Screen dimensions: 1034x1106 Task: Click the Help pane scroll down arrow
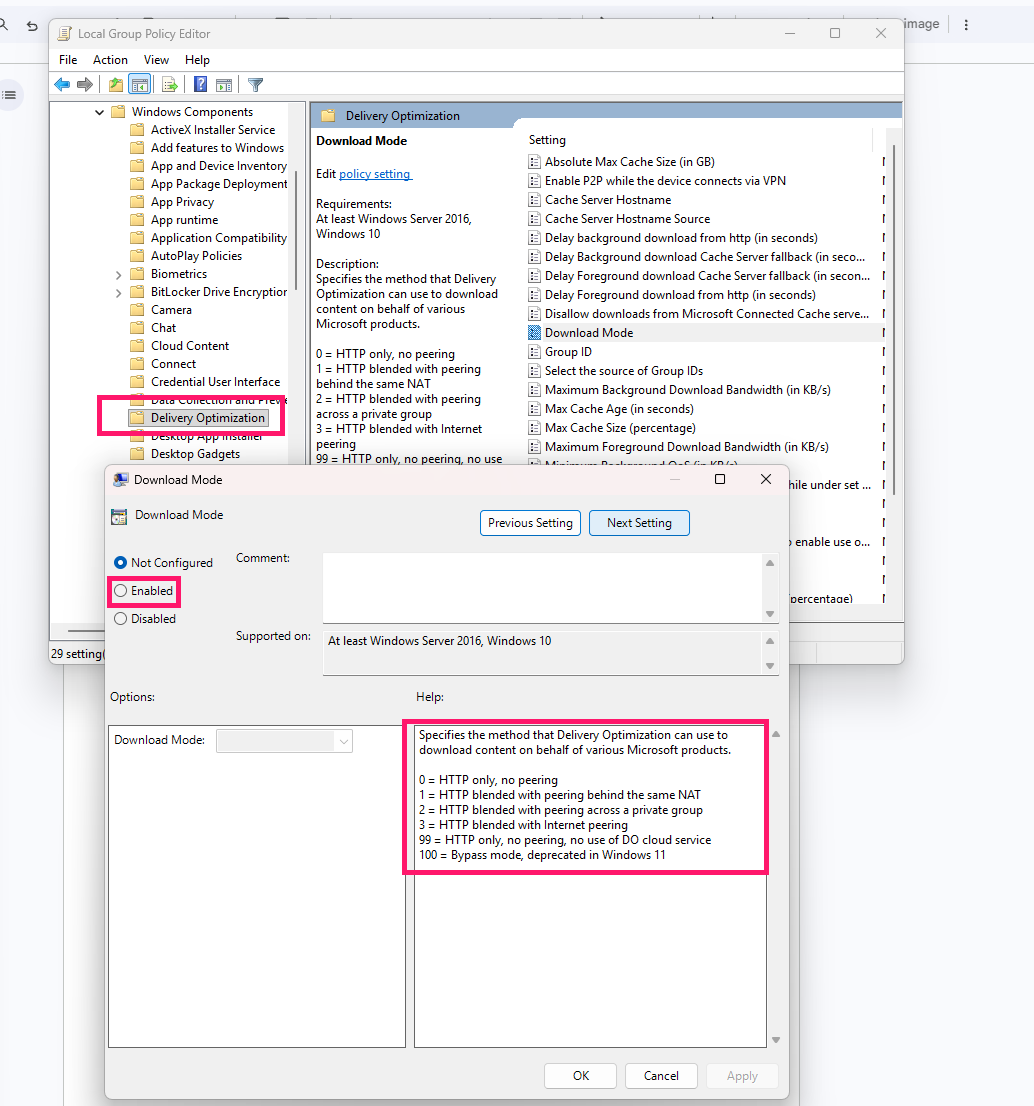(776, 1040)
